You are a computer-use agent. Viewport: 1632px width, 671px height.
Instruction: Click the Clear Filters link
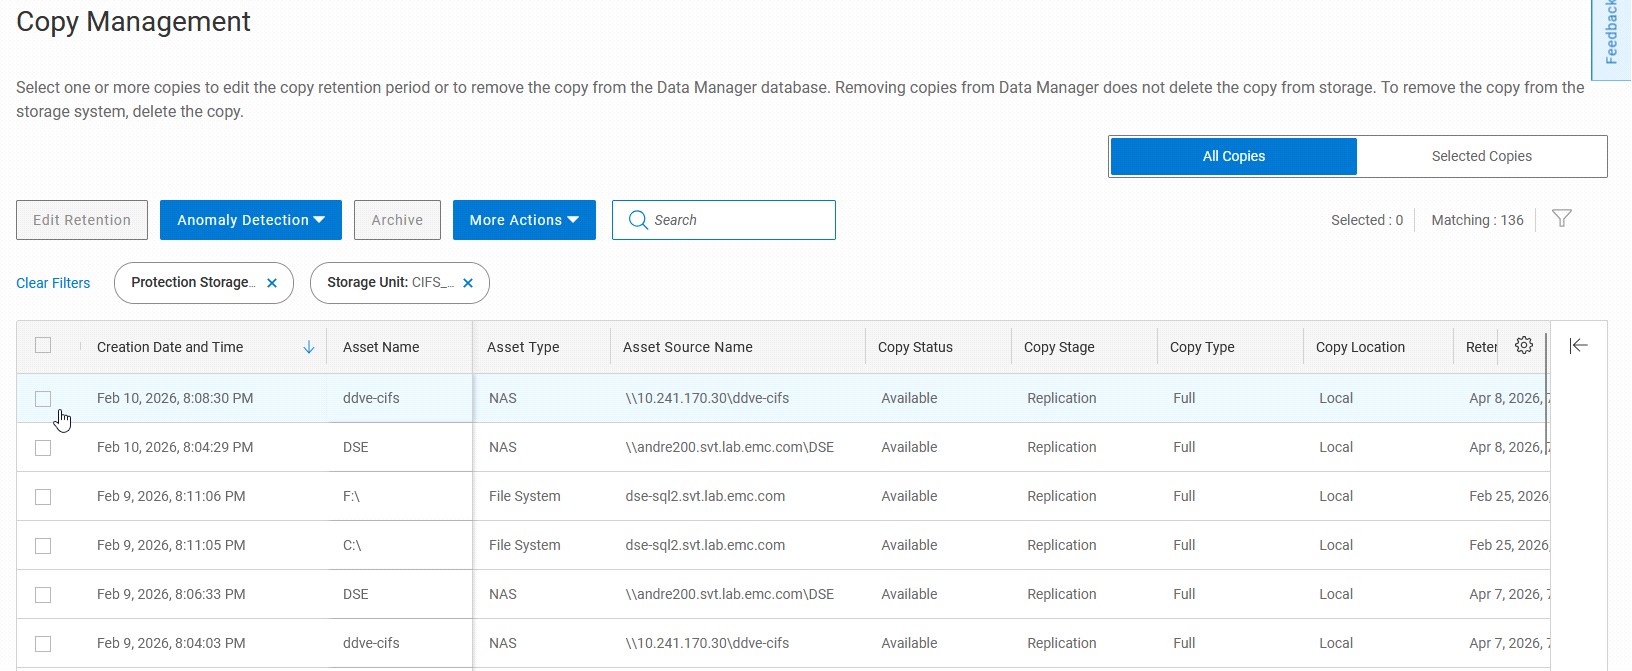click(53, 283)
